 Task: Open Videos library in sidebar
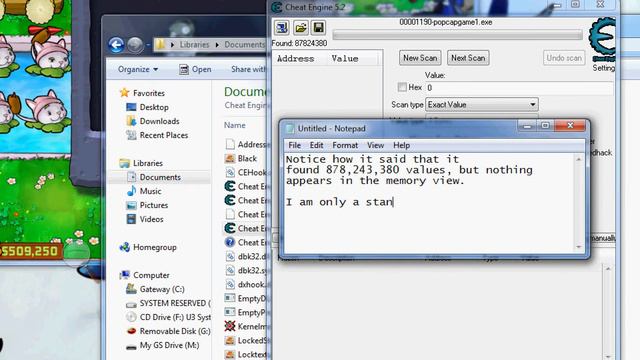pyautogui.click(x=151, y=219)
